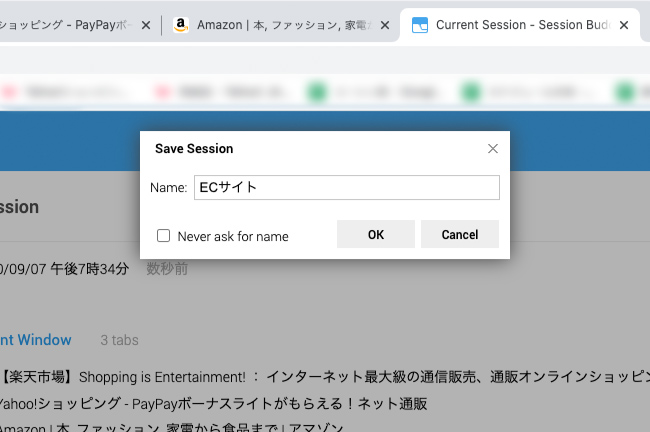Close the Save Session dialog with X
This screenshot has height=432, width=650.
click(492, 149)
